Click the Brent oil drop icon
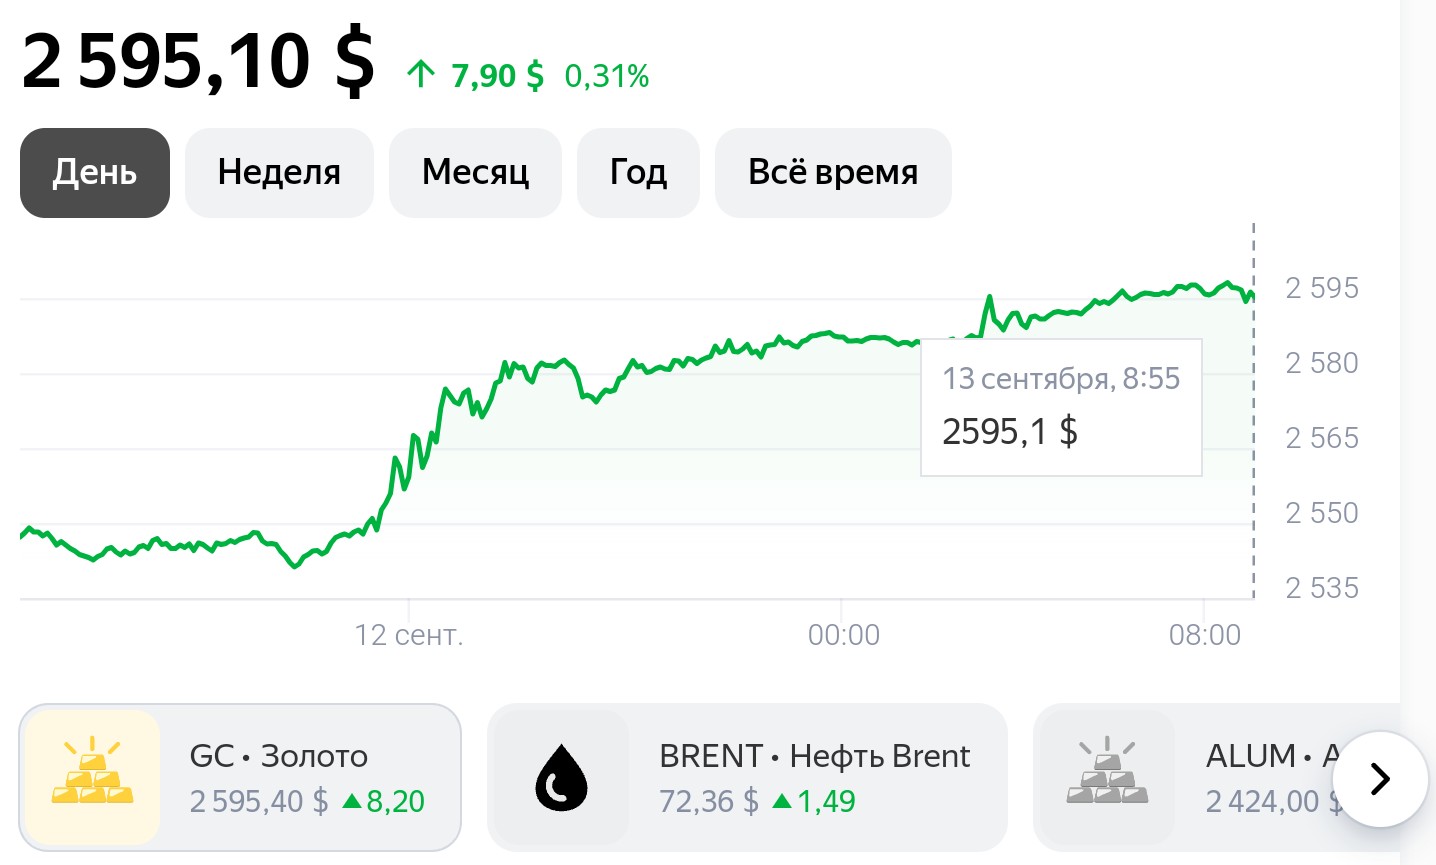The width and height of the screenshot is (1436, 865). click(x=562, y=777)
